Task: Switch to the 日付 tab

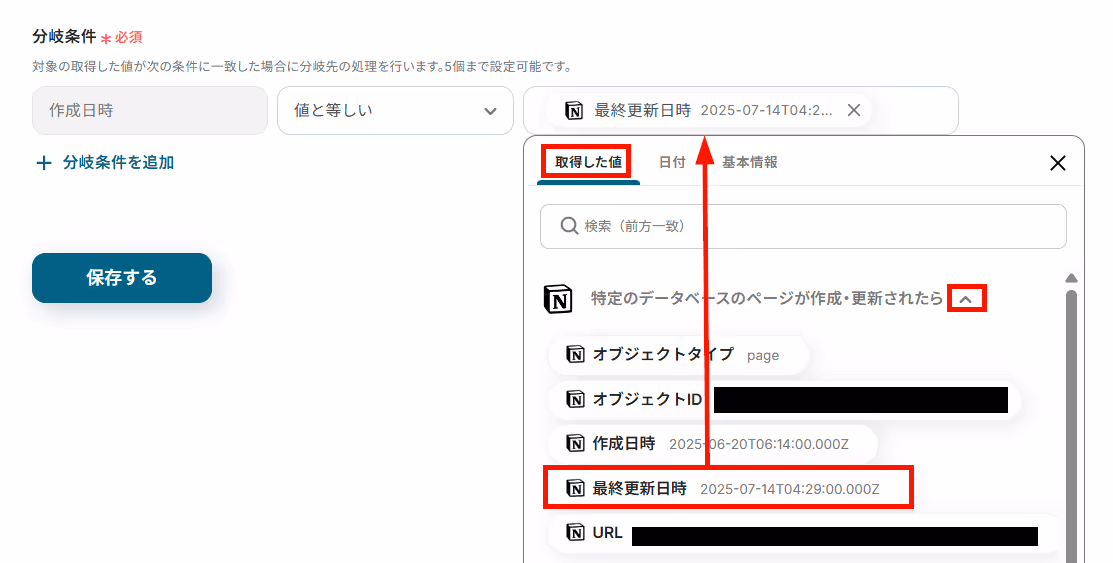Action: pos(672,163)
